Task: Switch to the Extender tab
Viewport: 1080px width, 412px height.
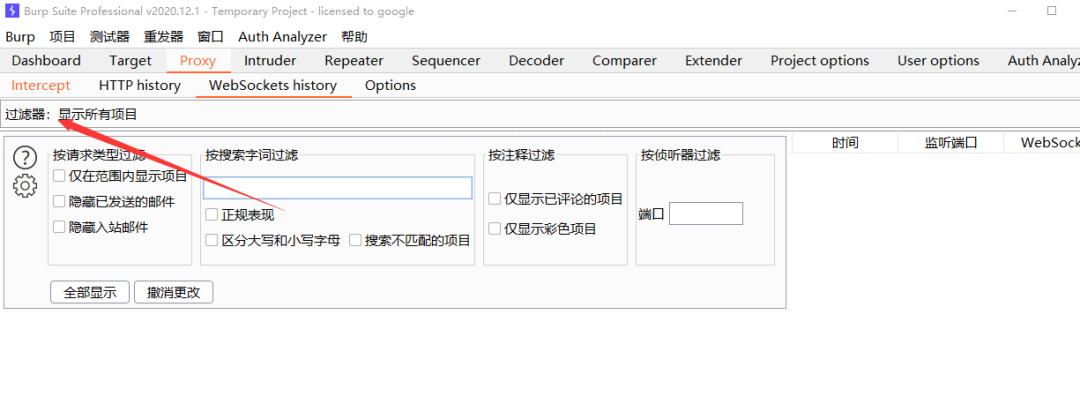Action: click(714, 61)
